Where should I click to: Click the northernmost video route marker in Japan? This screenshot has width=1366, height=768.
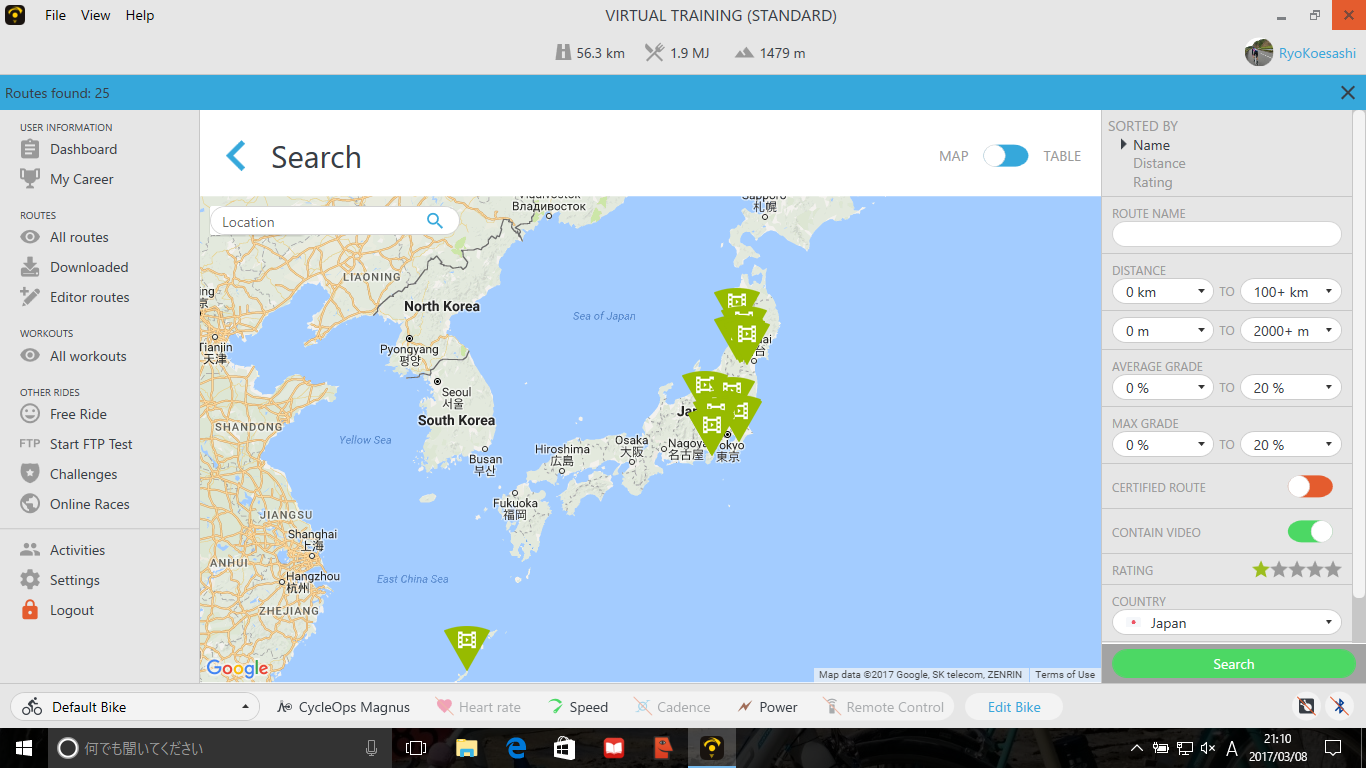[737, 299]
